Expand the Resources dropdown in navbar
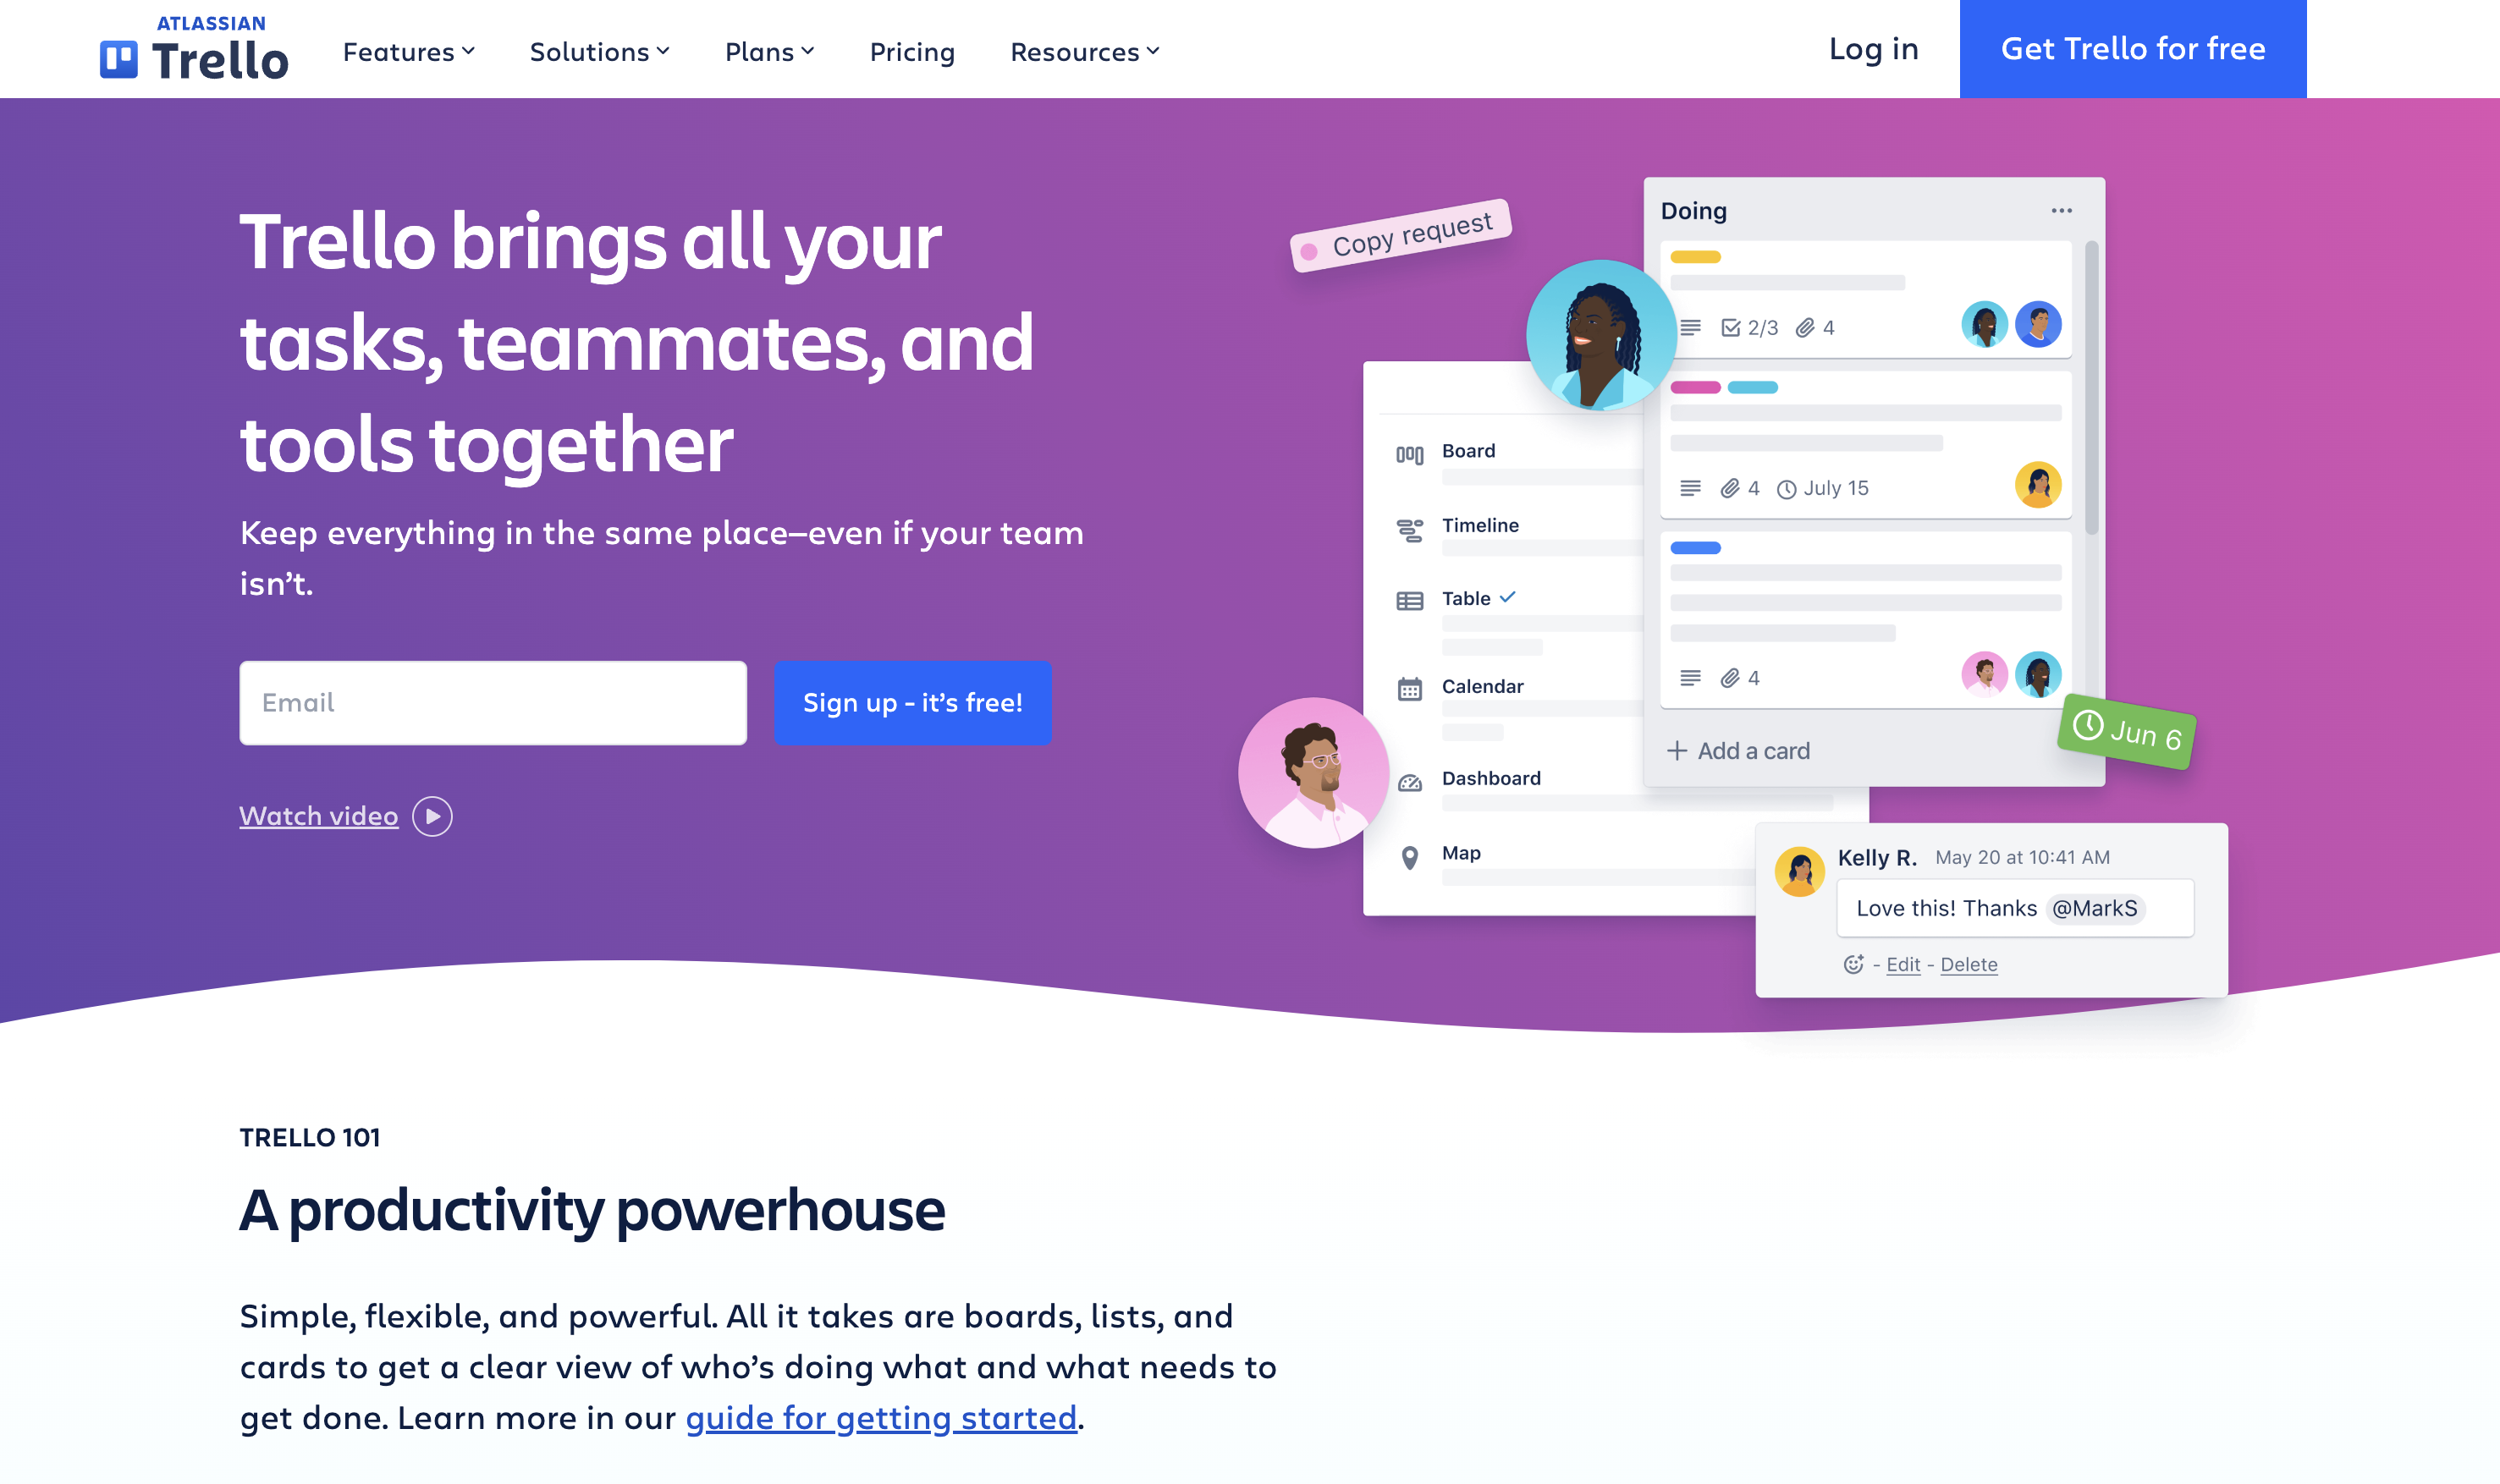 [x=1083, y=49]
